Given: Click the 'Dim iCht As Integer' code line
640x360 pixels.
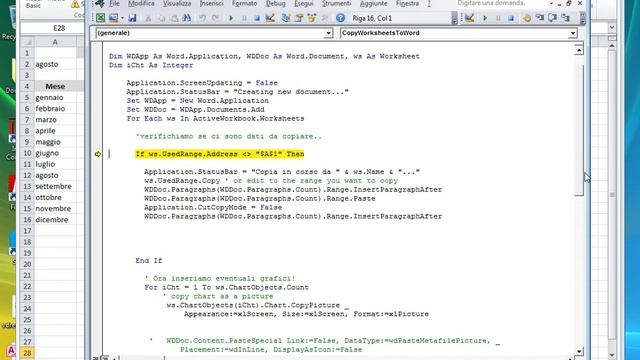Looking at the screenshot, I should tap(151, 65).
